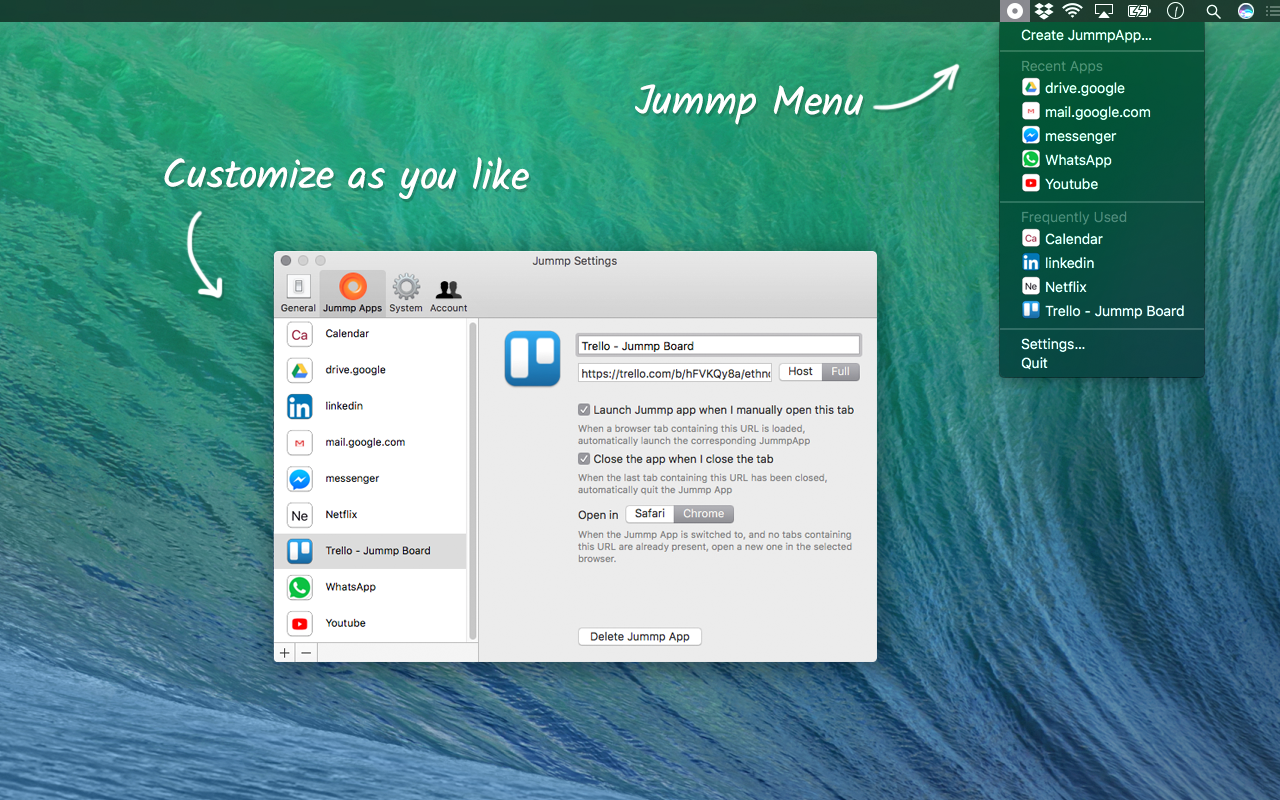Click the WhatsApp icon in settings list

pos(300,587)
